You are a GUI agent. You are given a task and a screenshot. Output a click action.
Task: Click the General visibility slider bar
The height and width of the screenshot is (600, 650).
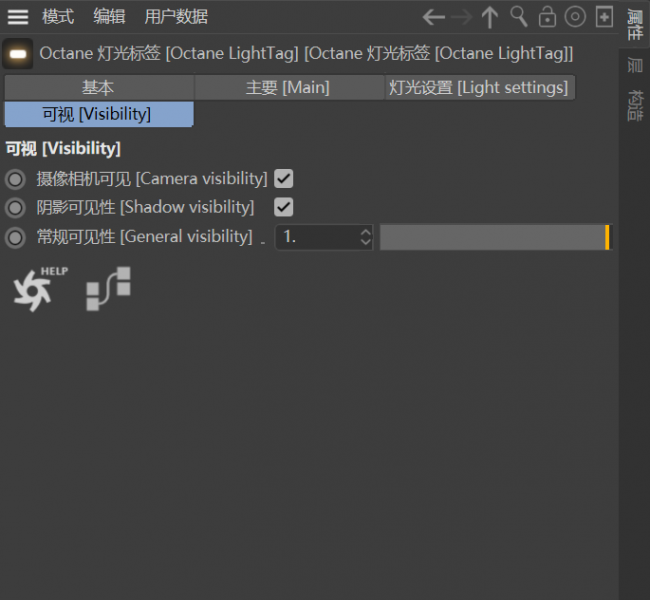[496, 237]
